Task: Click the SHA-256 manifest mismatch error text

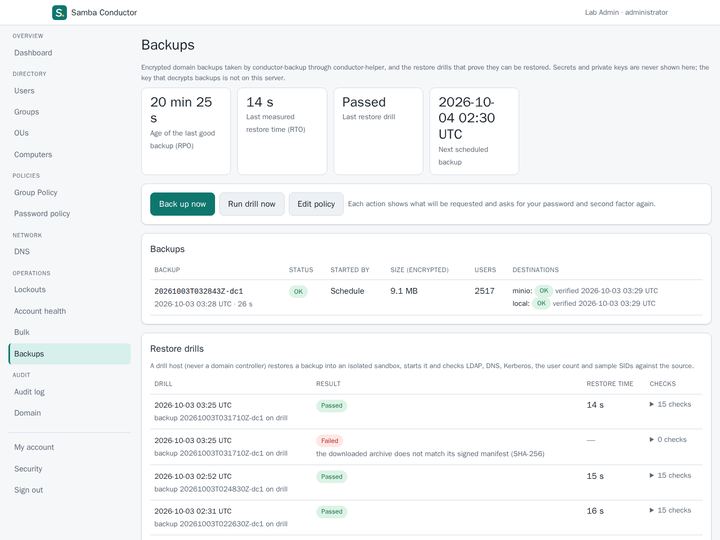Action: click(x=430, y=454)
